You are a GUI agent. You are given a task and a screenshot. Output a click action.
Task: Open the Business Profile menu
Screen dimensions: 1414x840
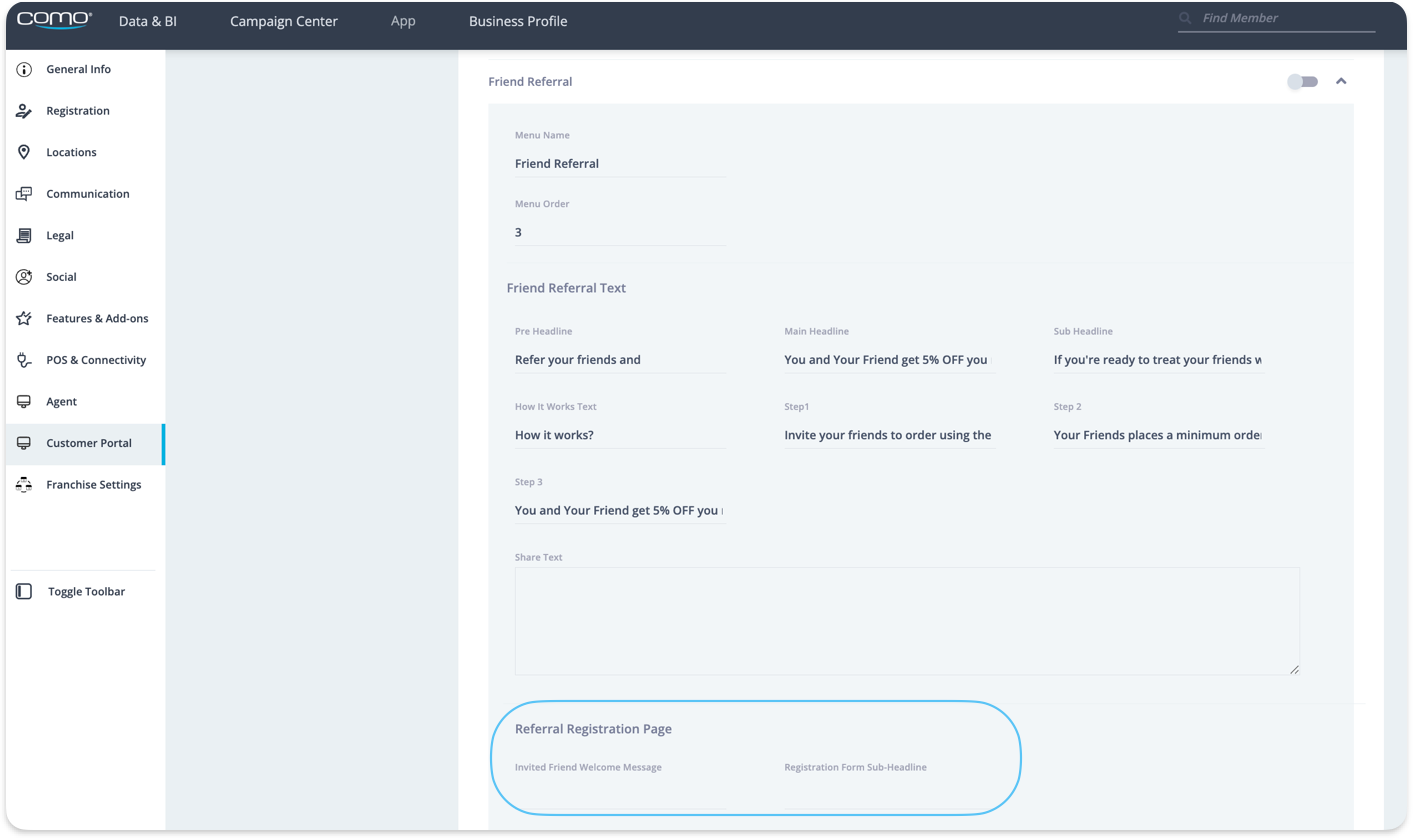518,21
